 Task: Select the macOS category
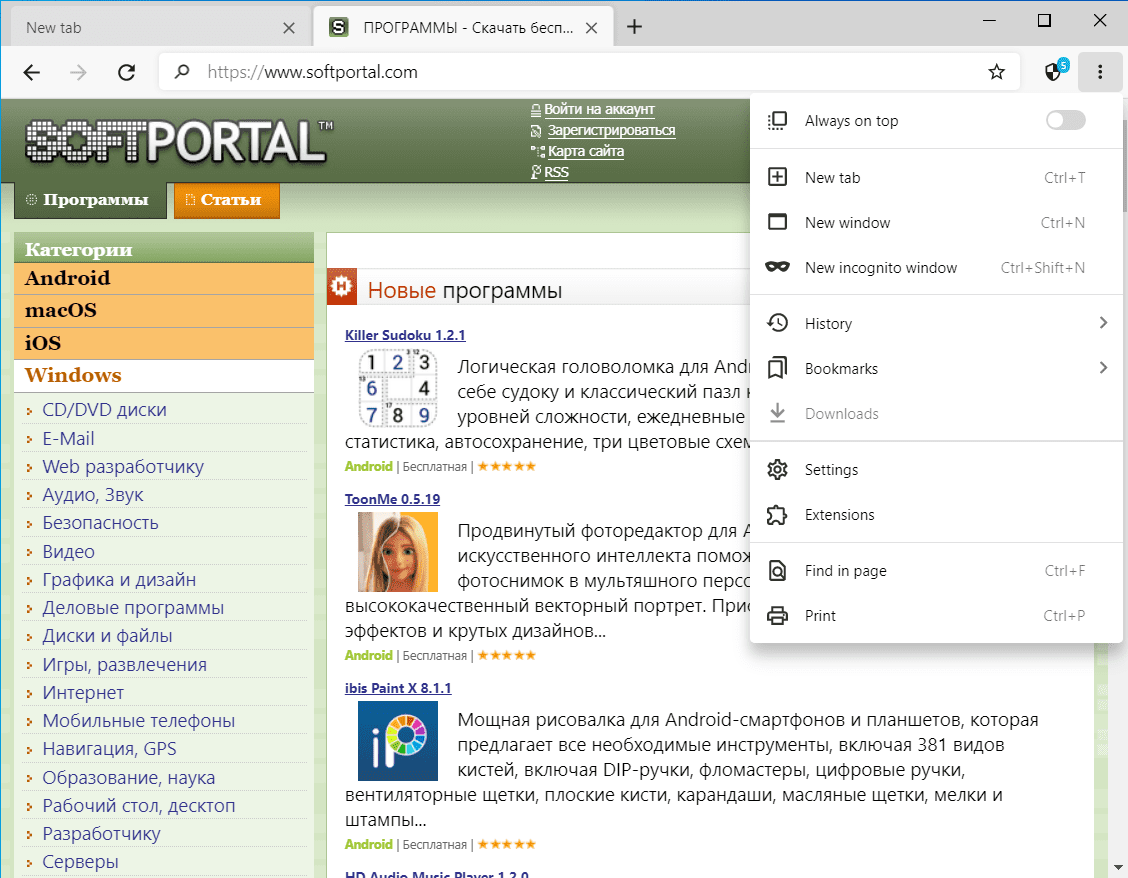pyautogui.click(x=164, y=311)
